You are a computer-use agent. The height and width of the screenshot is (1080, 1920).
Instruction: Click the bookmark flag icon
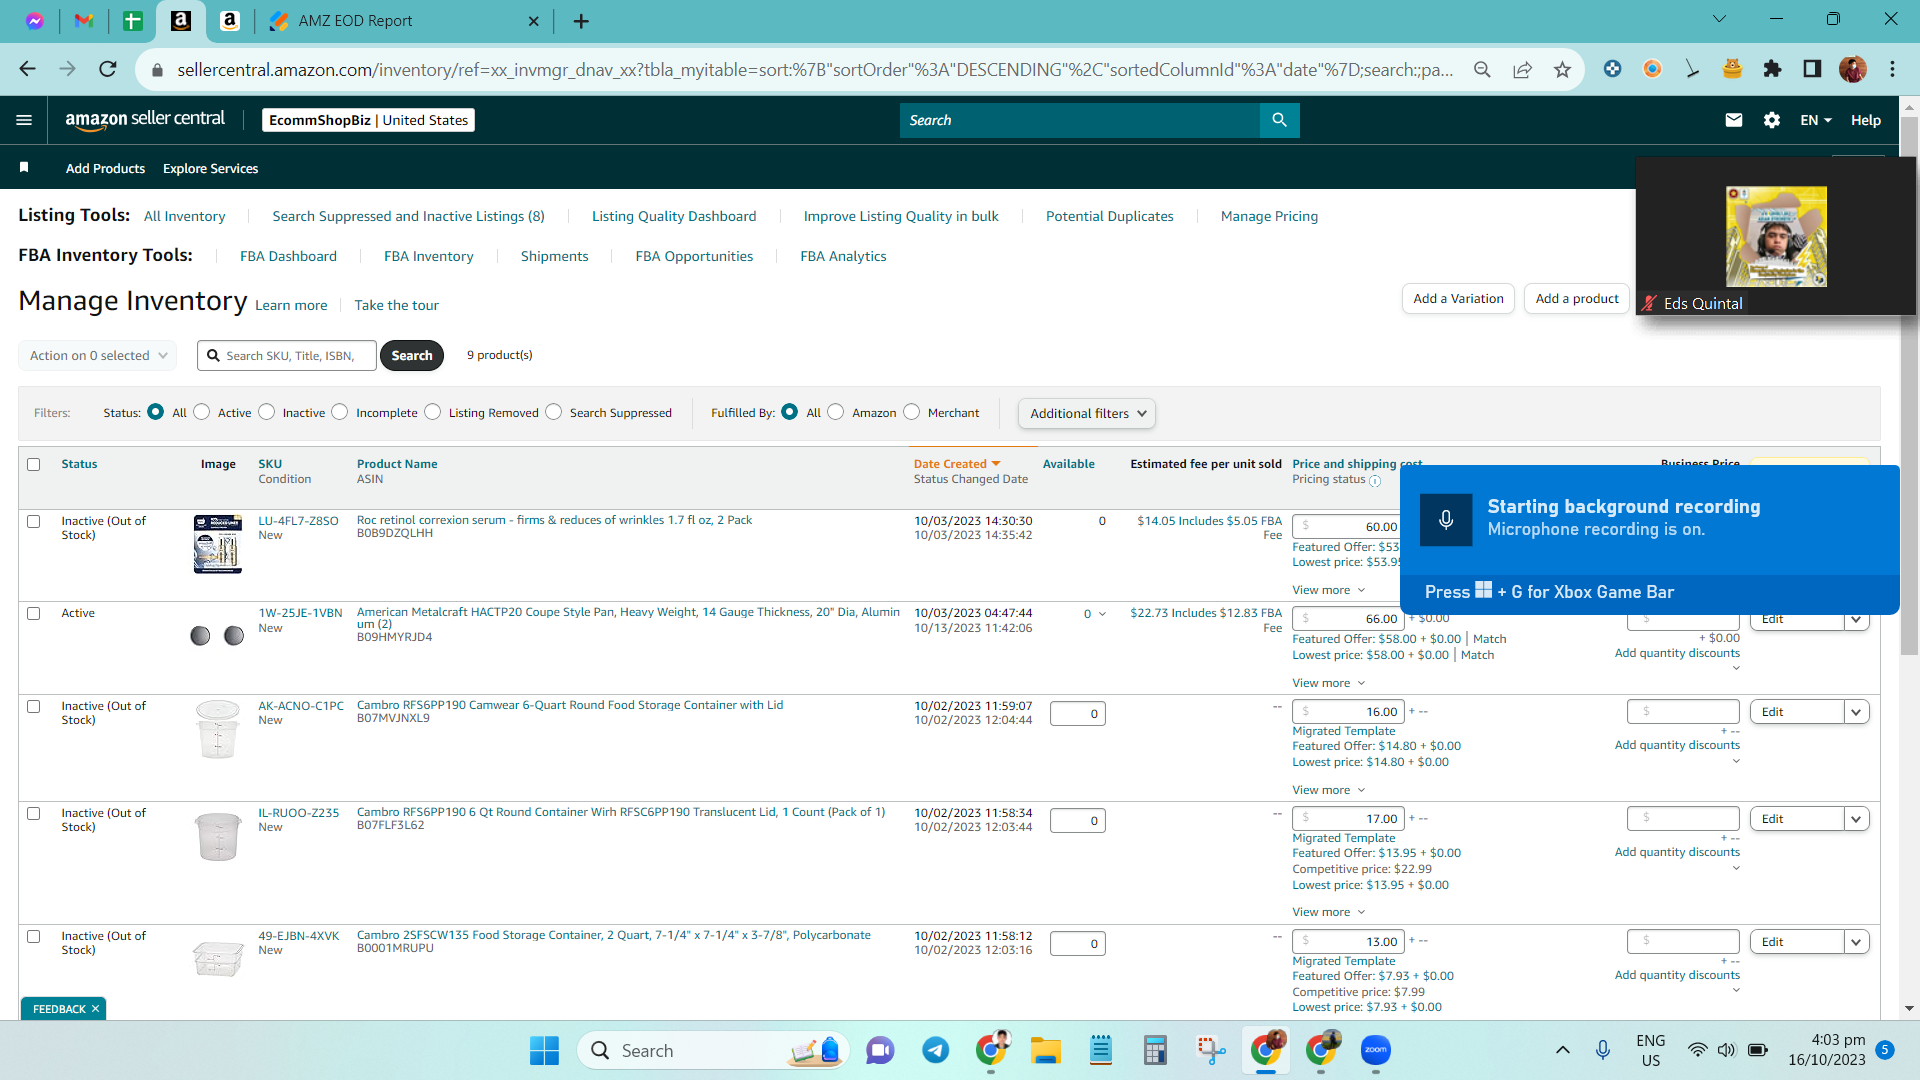(24, 168)
